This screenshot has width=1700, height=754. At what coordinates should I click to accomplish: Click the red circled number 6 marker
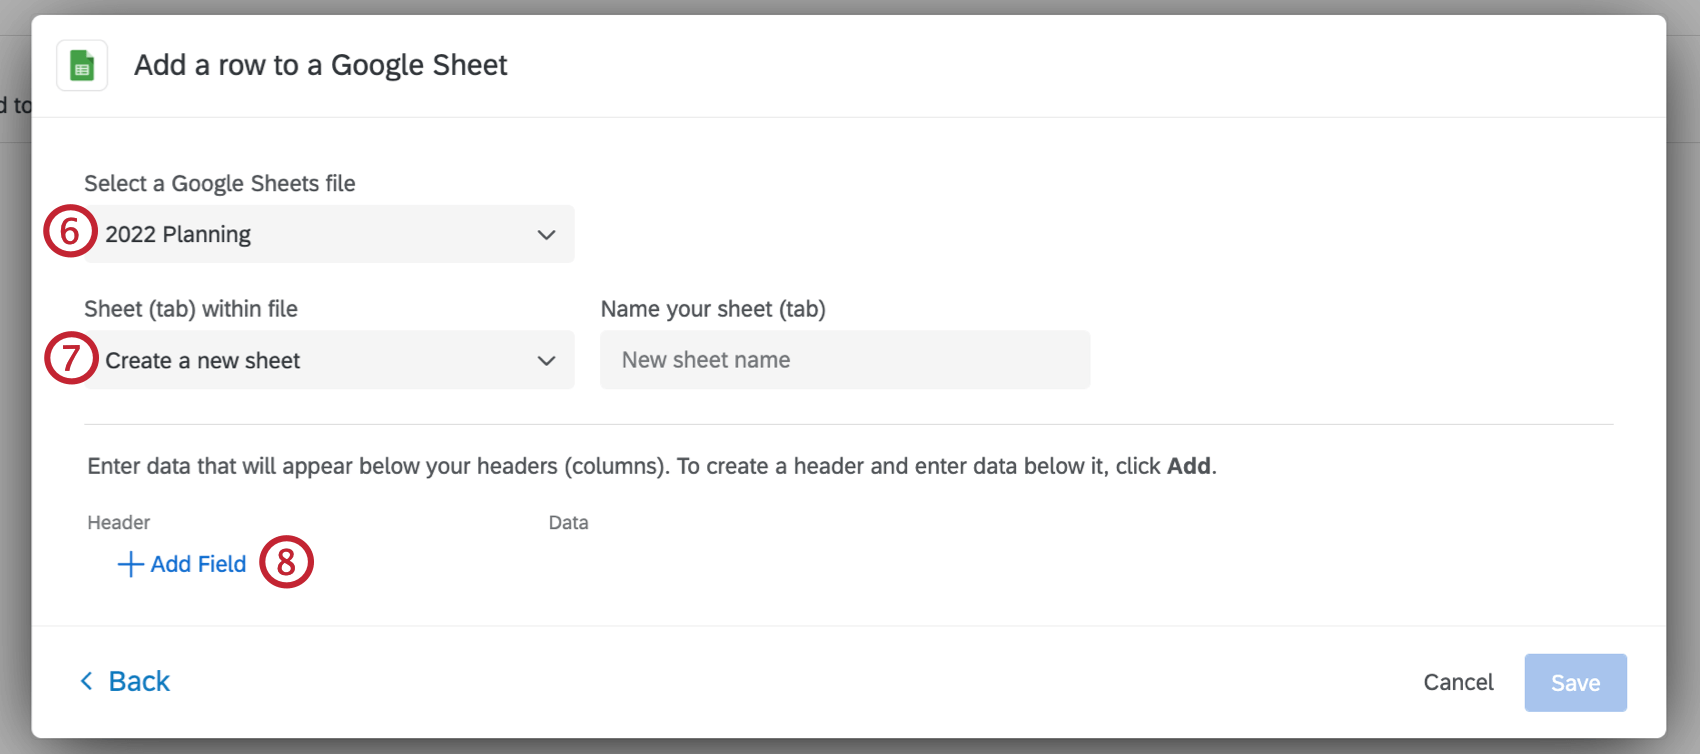tap(70, 232)
